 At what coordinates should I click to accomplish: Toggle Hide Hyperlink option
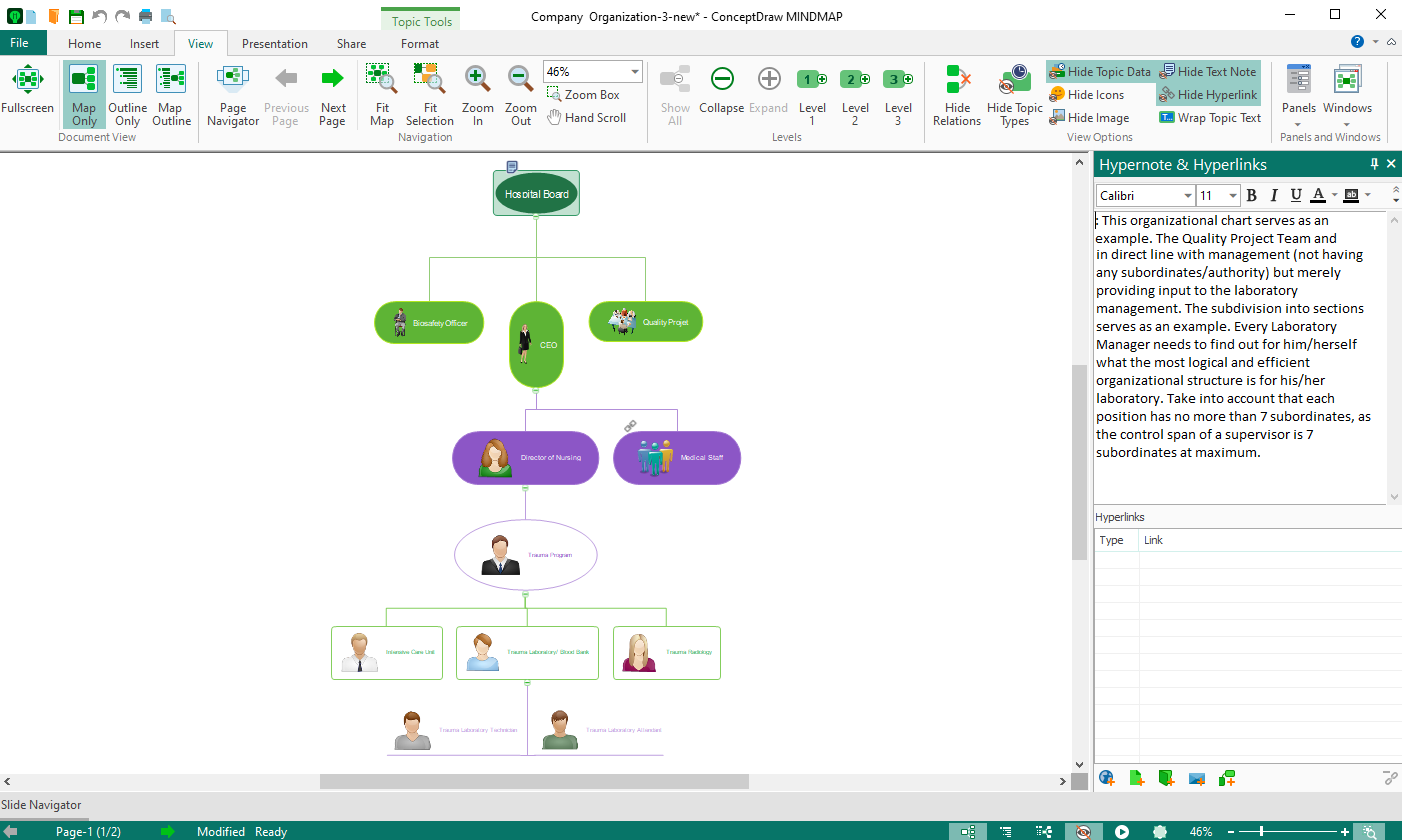click(1208, 94)
